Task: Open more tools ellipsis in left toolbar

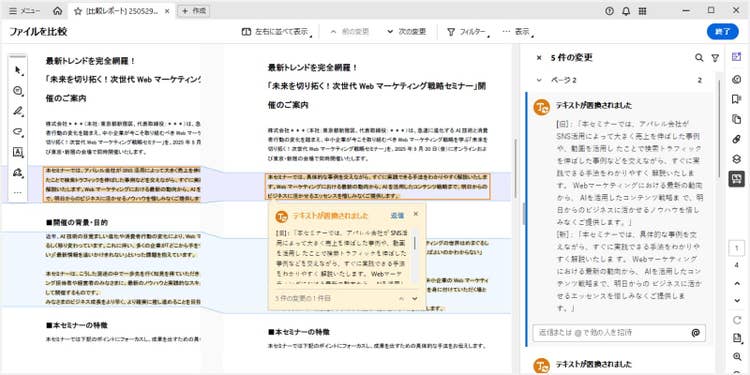Action: tap(18, 192)
